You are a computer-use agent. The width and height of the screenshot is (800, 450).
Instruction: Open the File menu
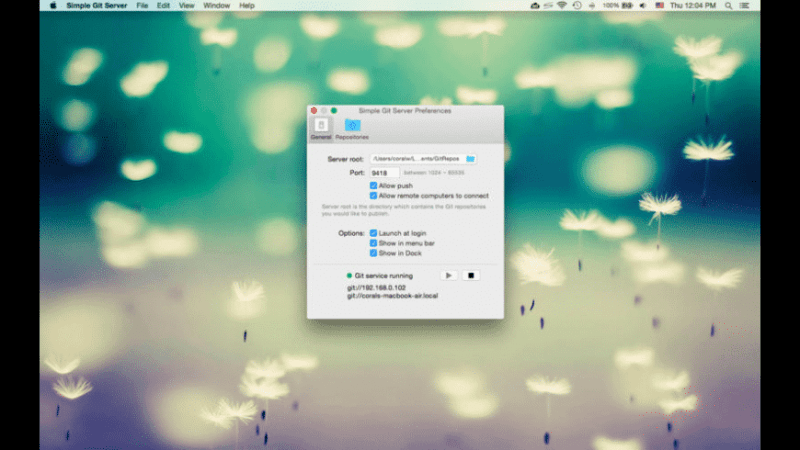[142, 6]
